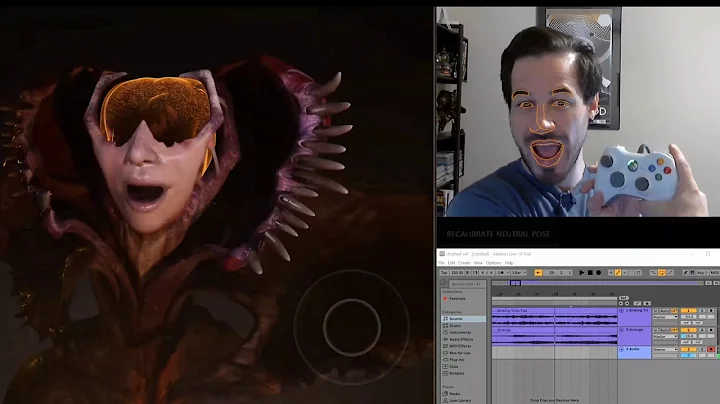Open the Create menu in Ableton
The image size is (720, 404).
464,263
